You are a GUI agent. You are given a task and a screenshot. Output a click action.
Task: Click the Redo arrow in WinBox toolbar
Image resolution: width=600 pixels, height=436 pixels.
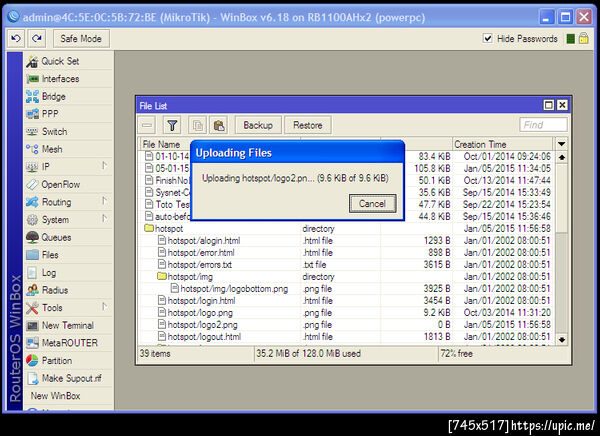[x=37, y=39]
